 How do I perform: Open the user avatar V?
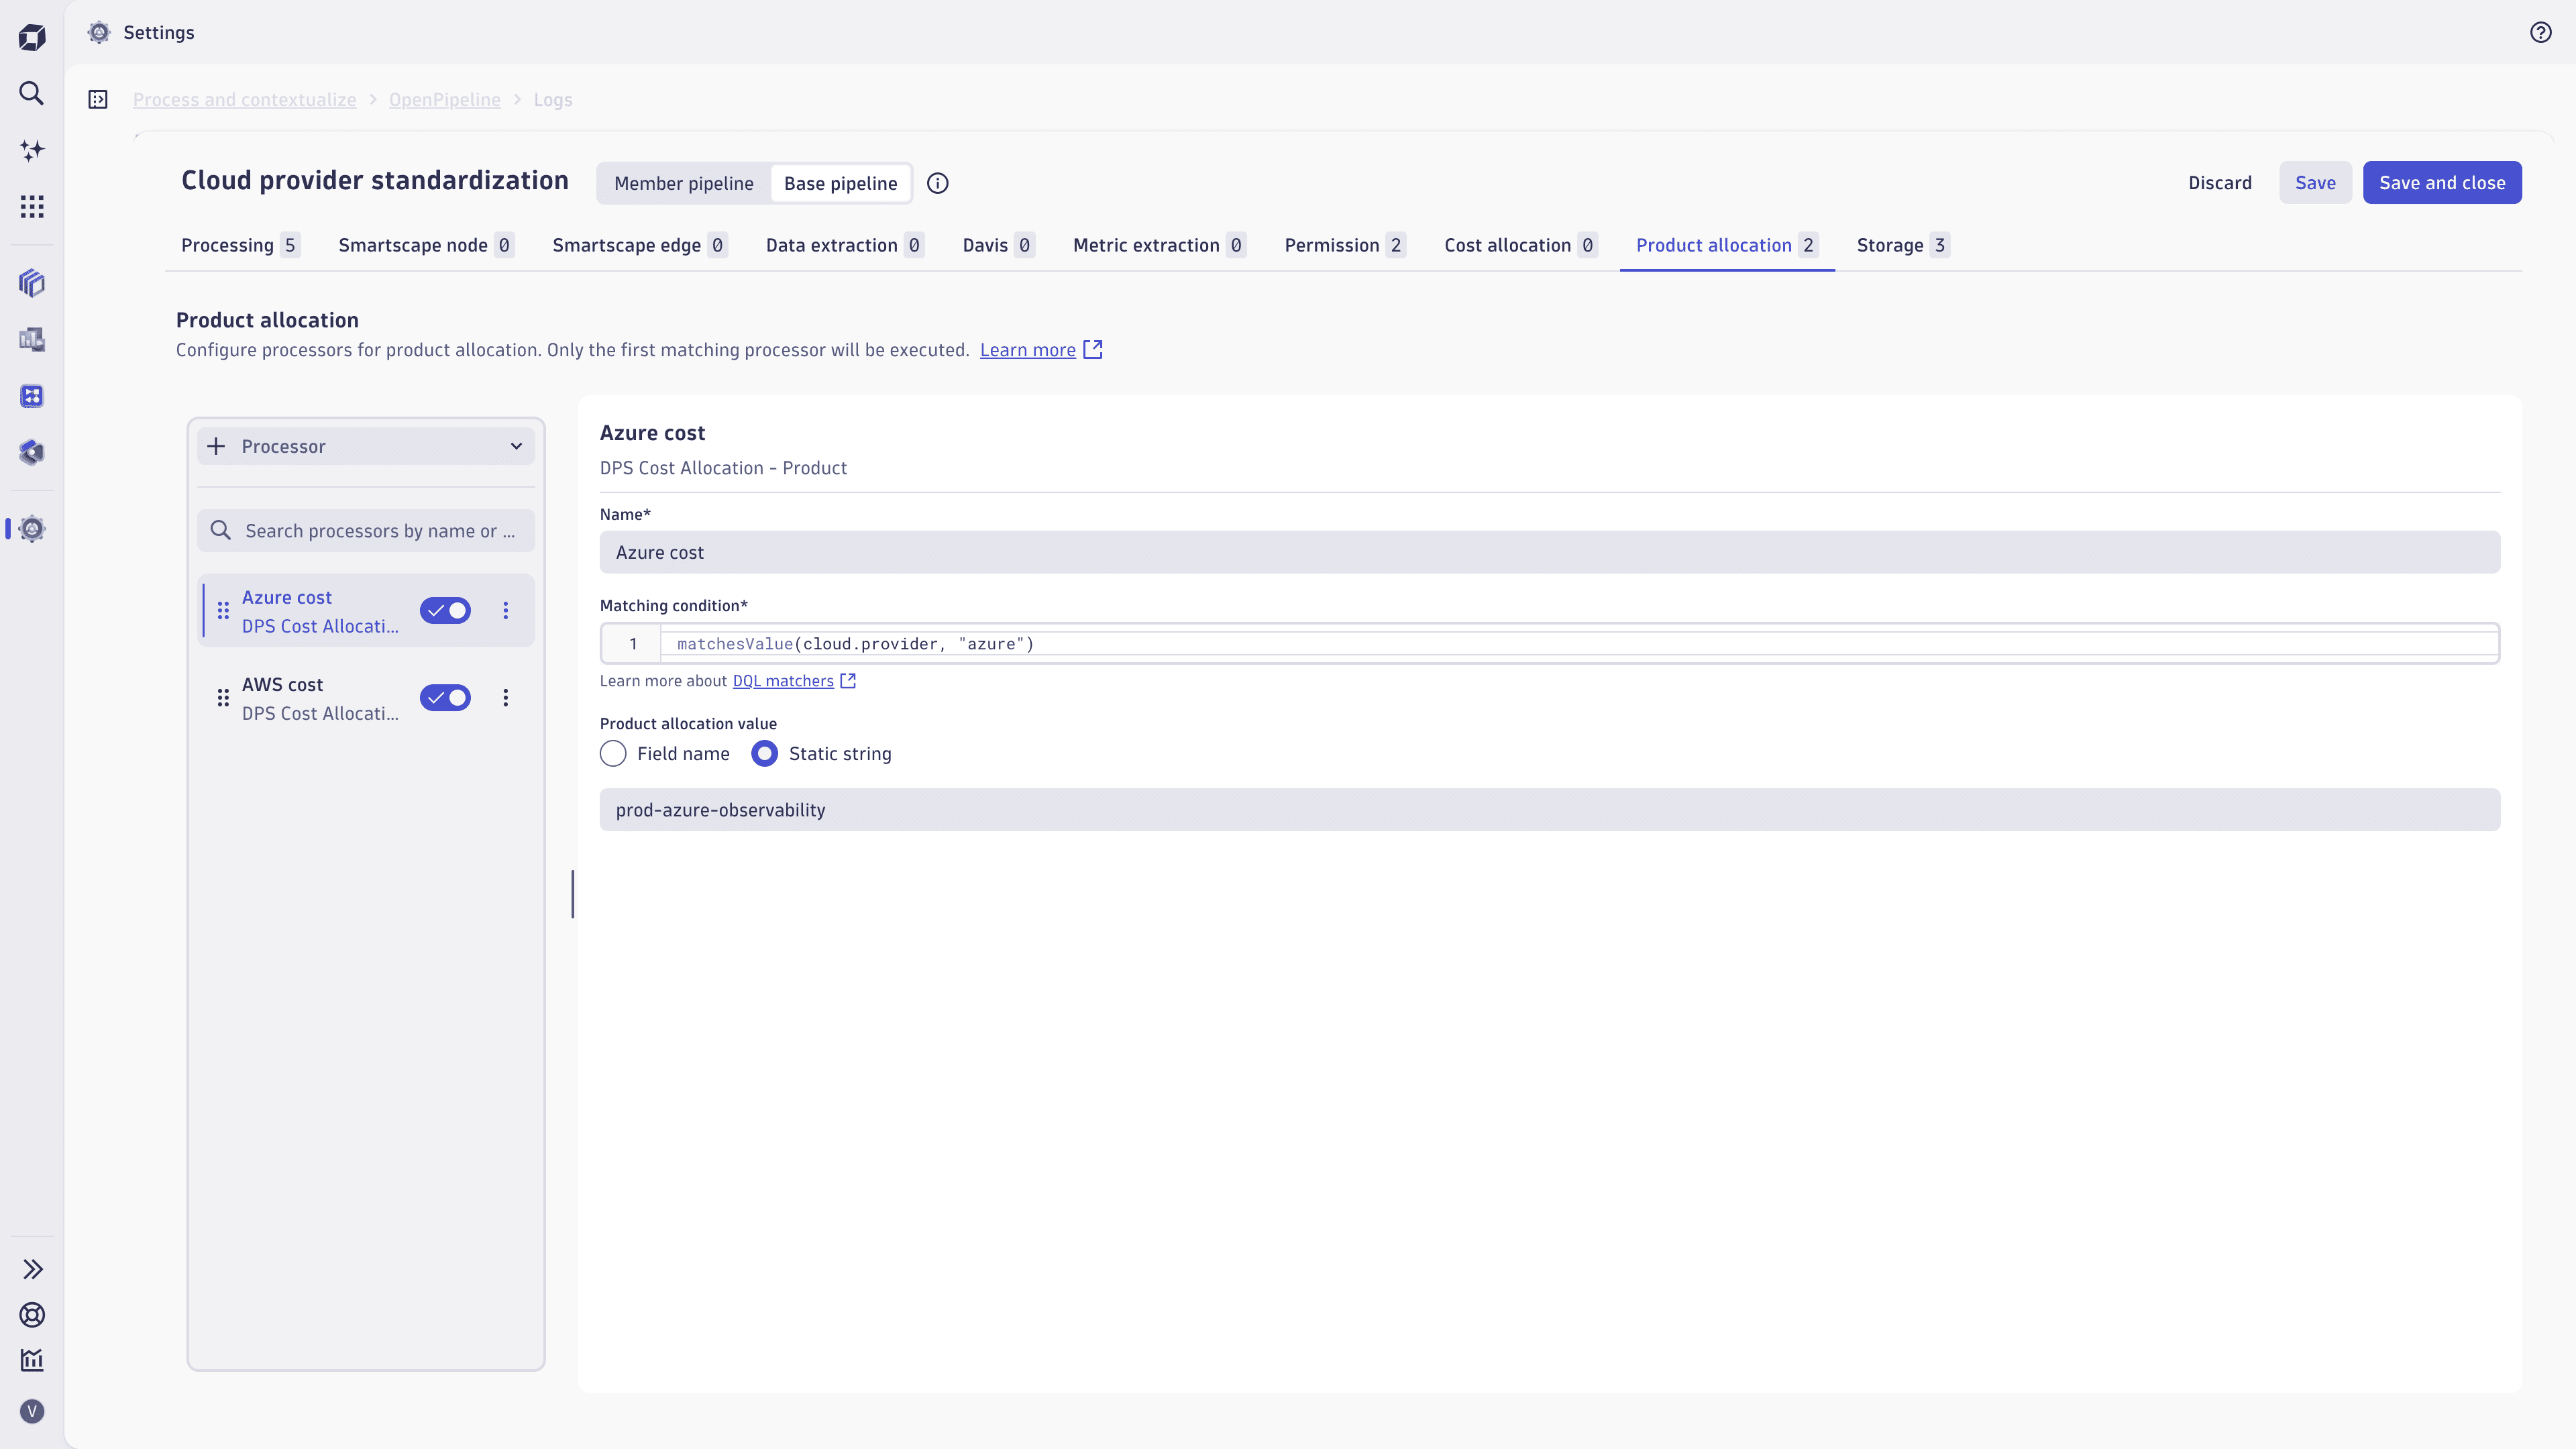(x=32, y=1411)
